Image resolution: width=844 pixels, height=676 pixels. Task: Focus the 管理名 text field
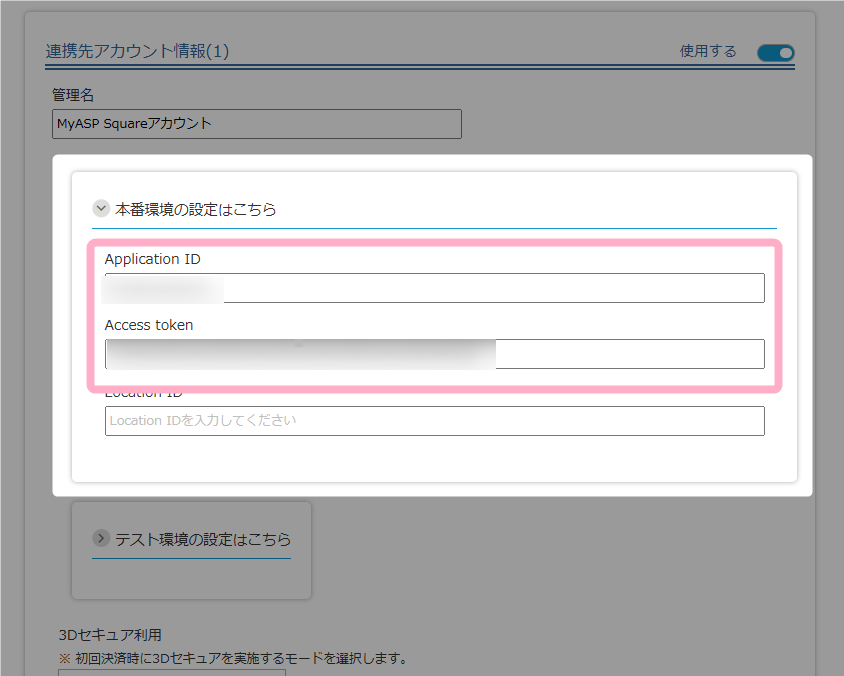coord(256,124)
